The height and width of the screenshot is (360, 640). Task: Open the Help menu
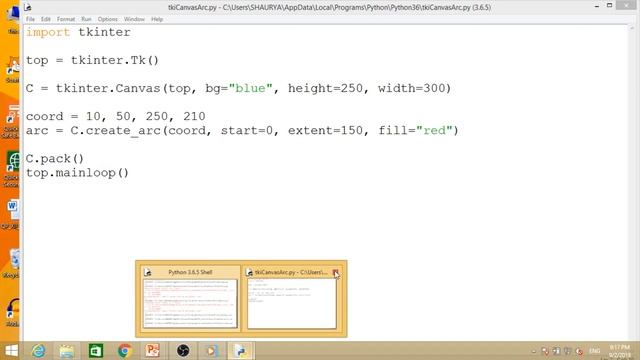[157, 19]
